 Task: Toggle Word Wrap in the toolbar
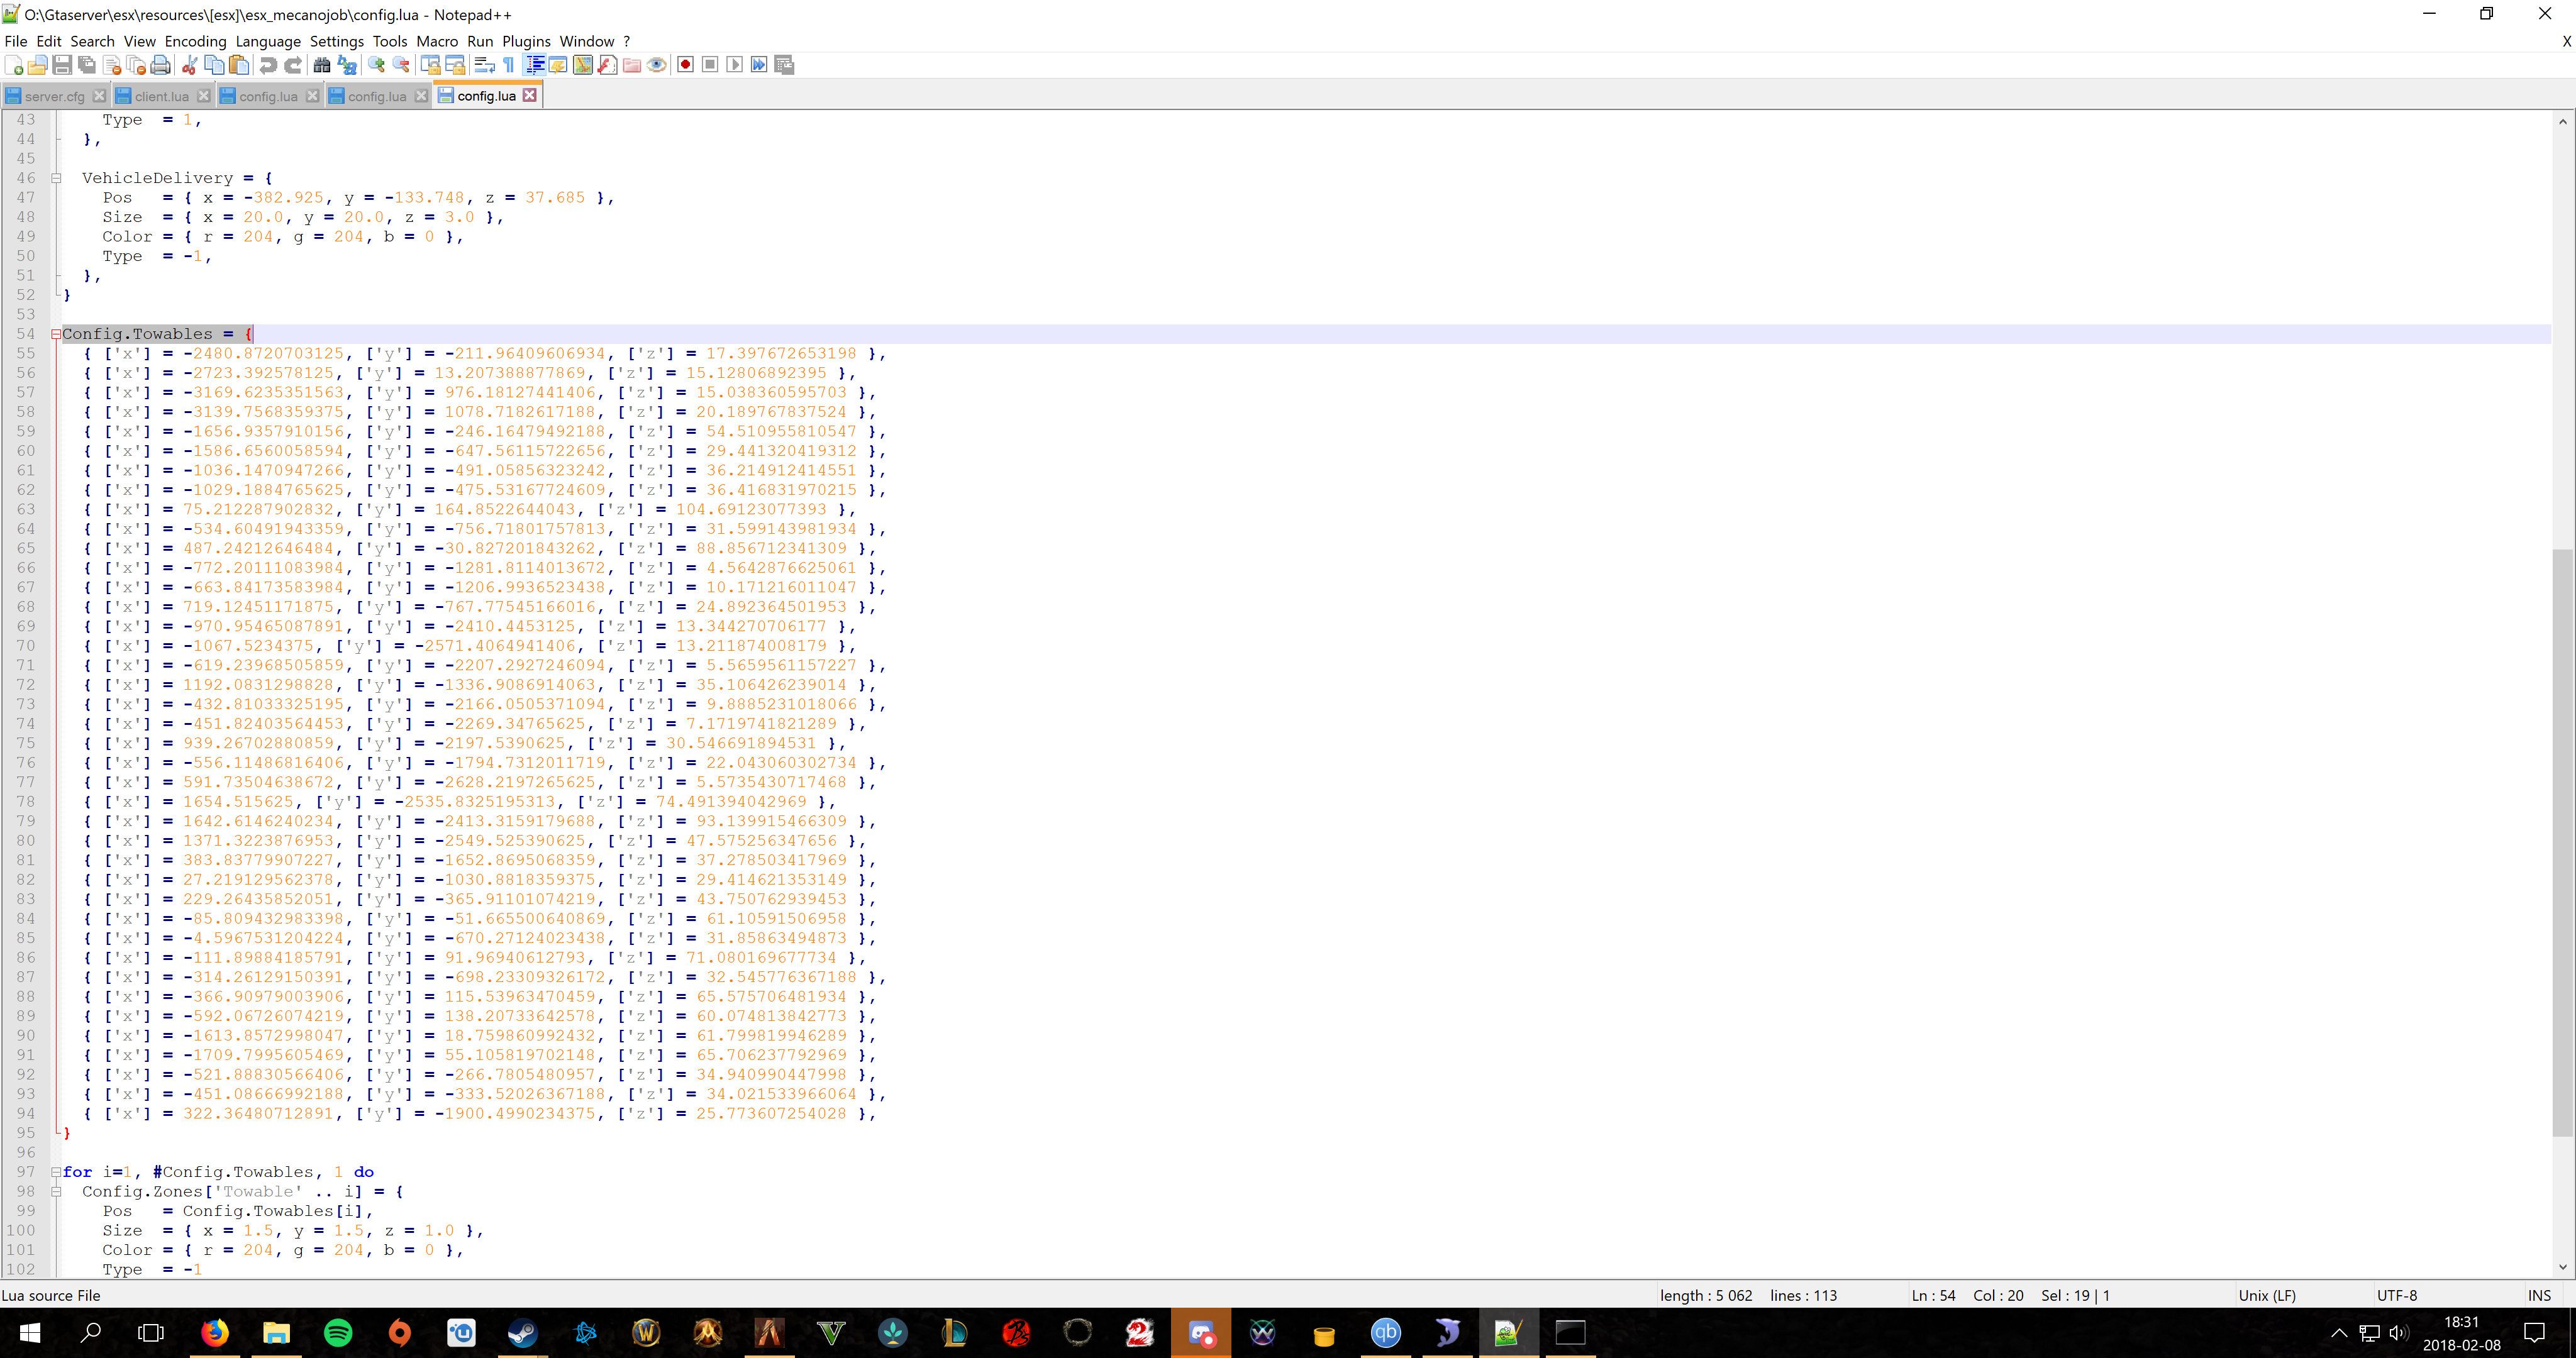coord(484,65)
